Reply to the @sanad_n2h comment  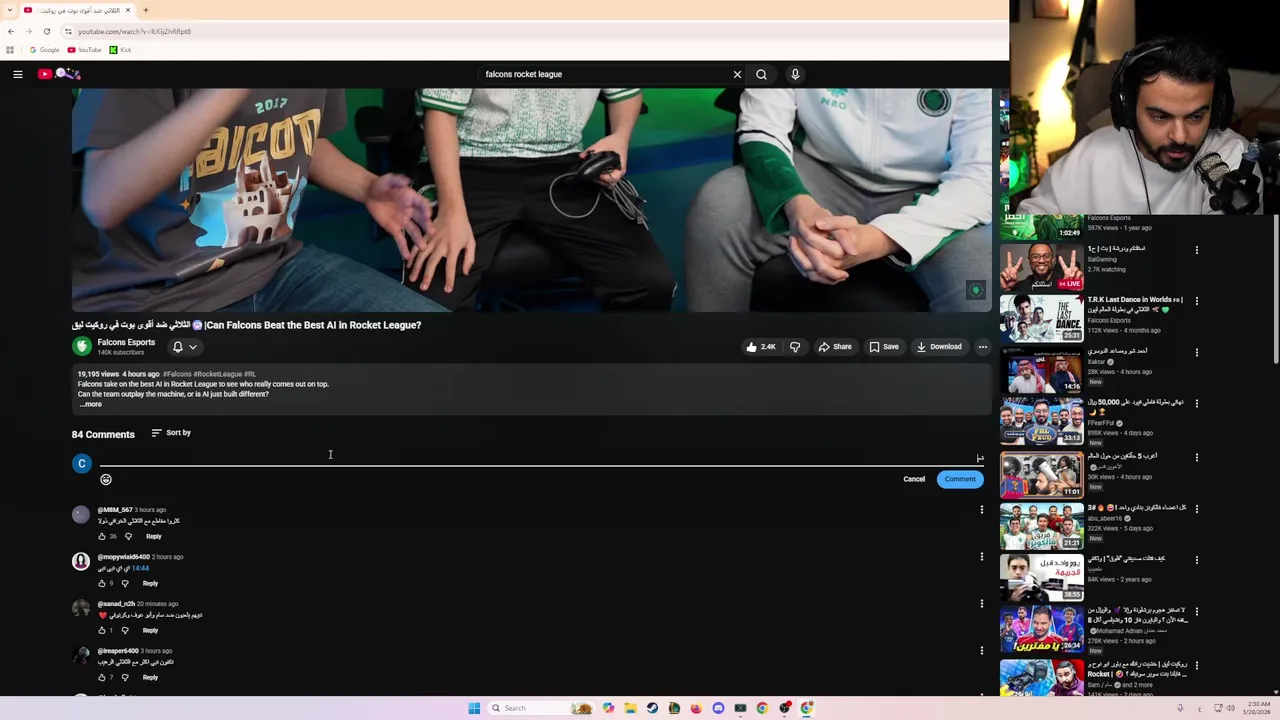(150, 630)
